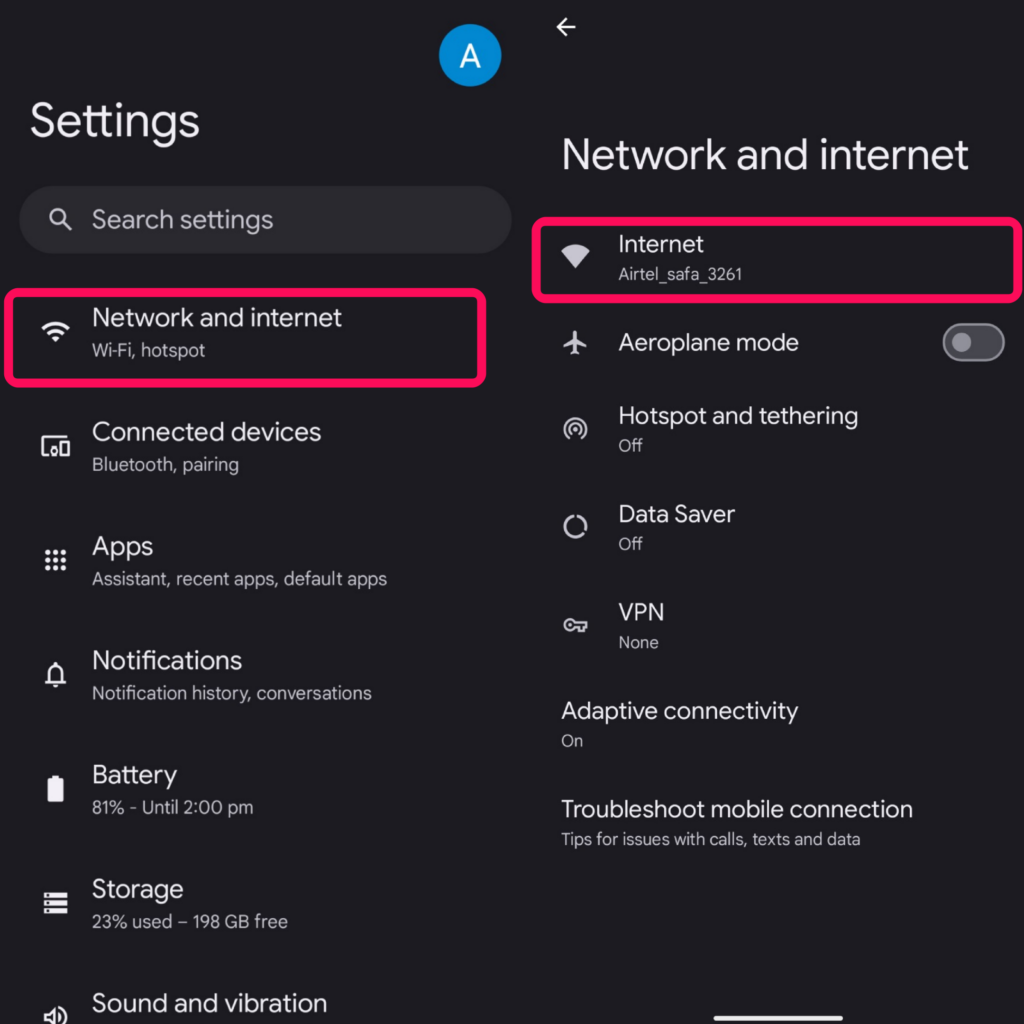Click the Hotspot and tethering icon
The height and width of the screenshot is (1024, 1024).
575,428
